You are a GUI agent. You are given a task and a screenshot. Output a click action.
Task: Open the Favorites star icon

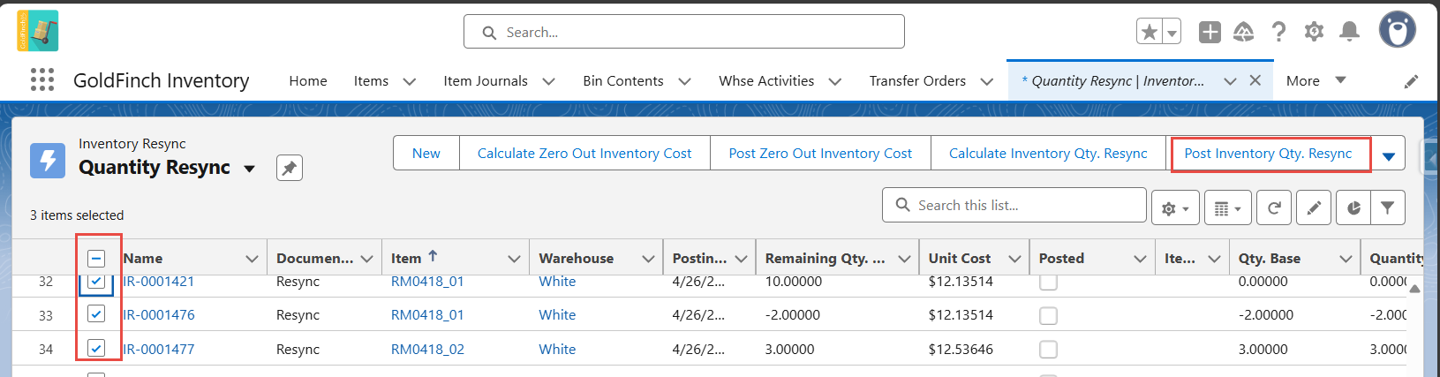pos(1149,32)
